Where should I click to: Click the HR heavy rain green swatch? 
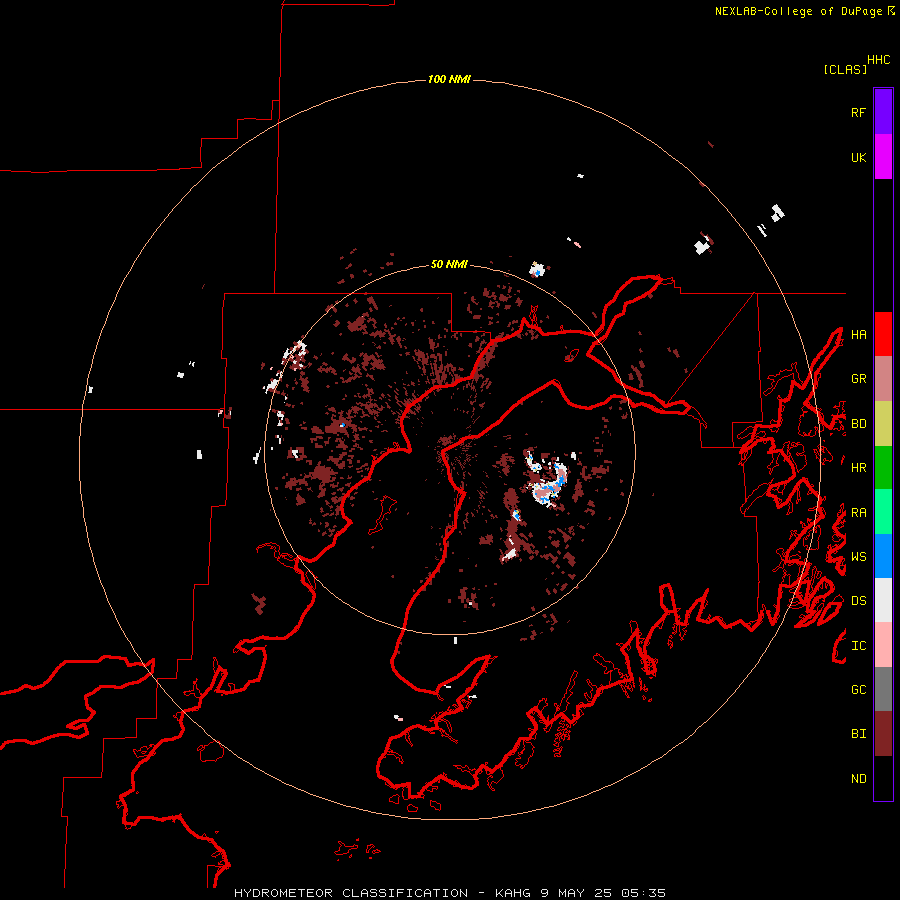click(883, 467)
